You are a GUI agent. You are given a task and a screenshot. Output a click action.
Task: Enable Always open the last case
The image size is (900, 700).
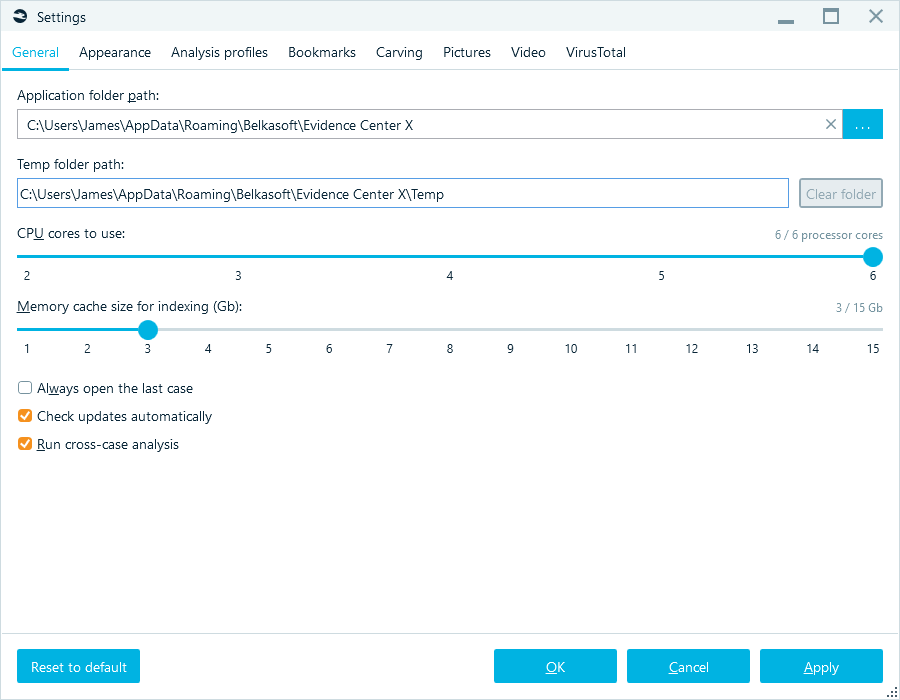click(x=25, y=388)
